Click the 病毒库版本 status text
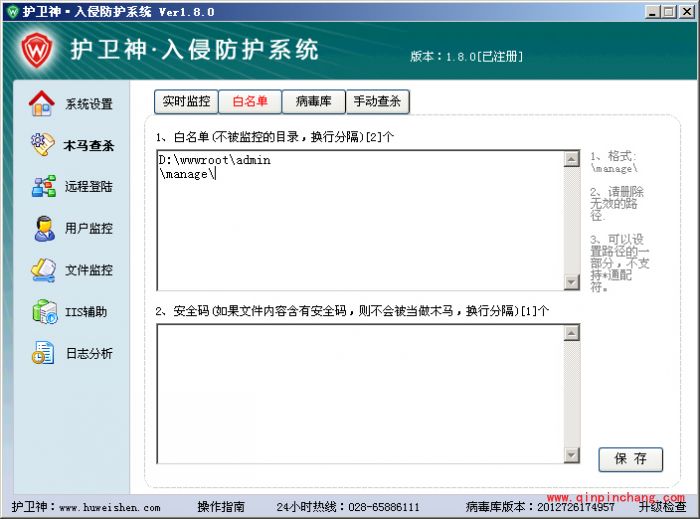The height and width of the screenshot is (519, 700). 540,507
